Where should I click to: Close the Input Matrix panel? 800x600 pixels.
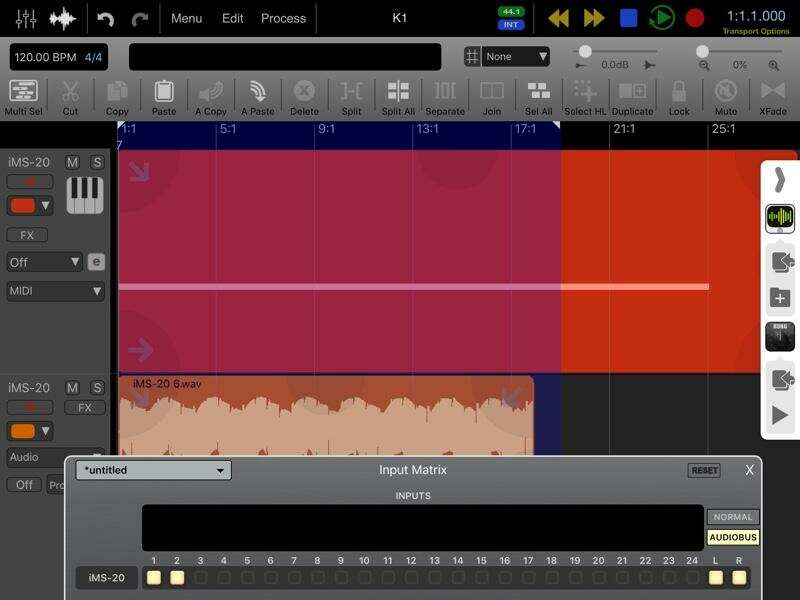click(x=749, y=470)
